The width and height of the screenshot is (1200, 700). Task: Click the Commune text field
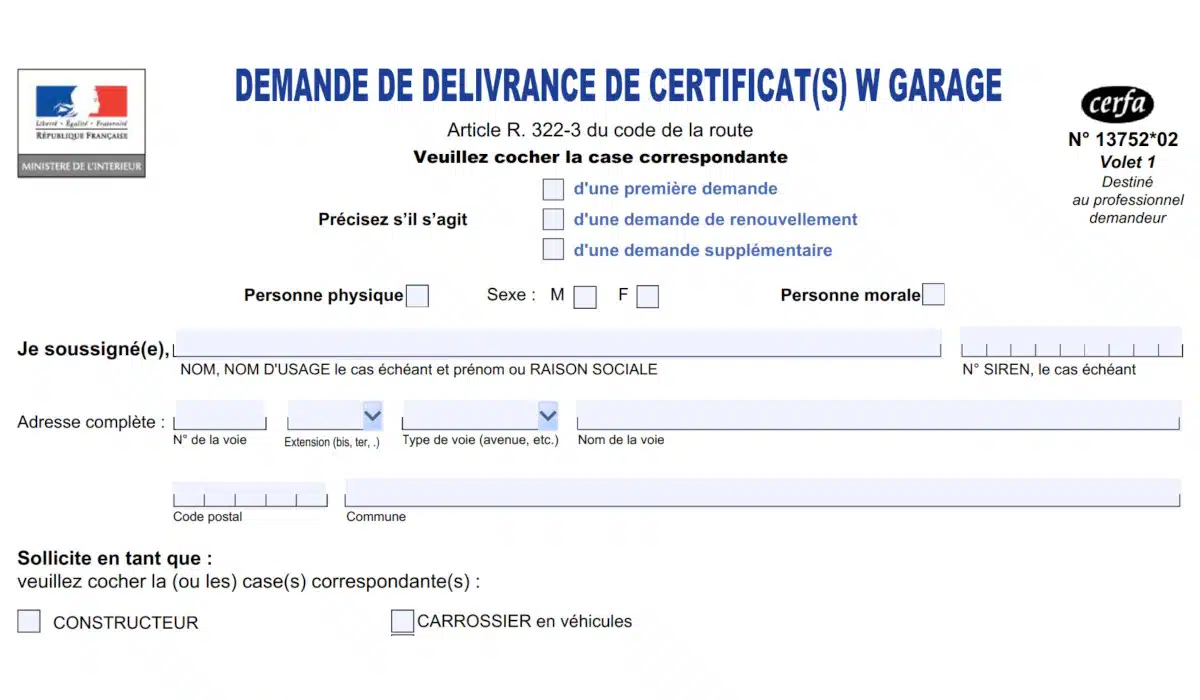[x=762, y=493]
